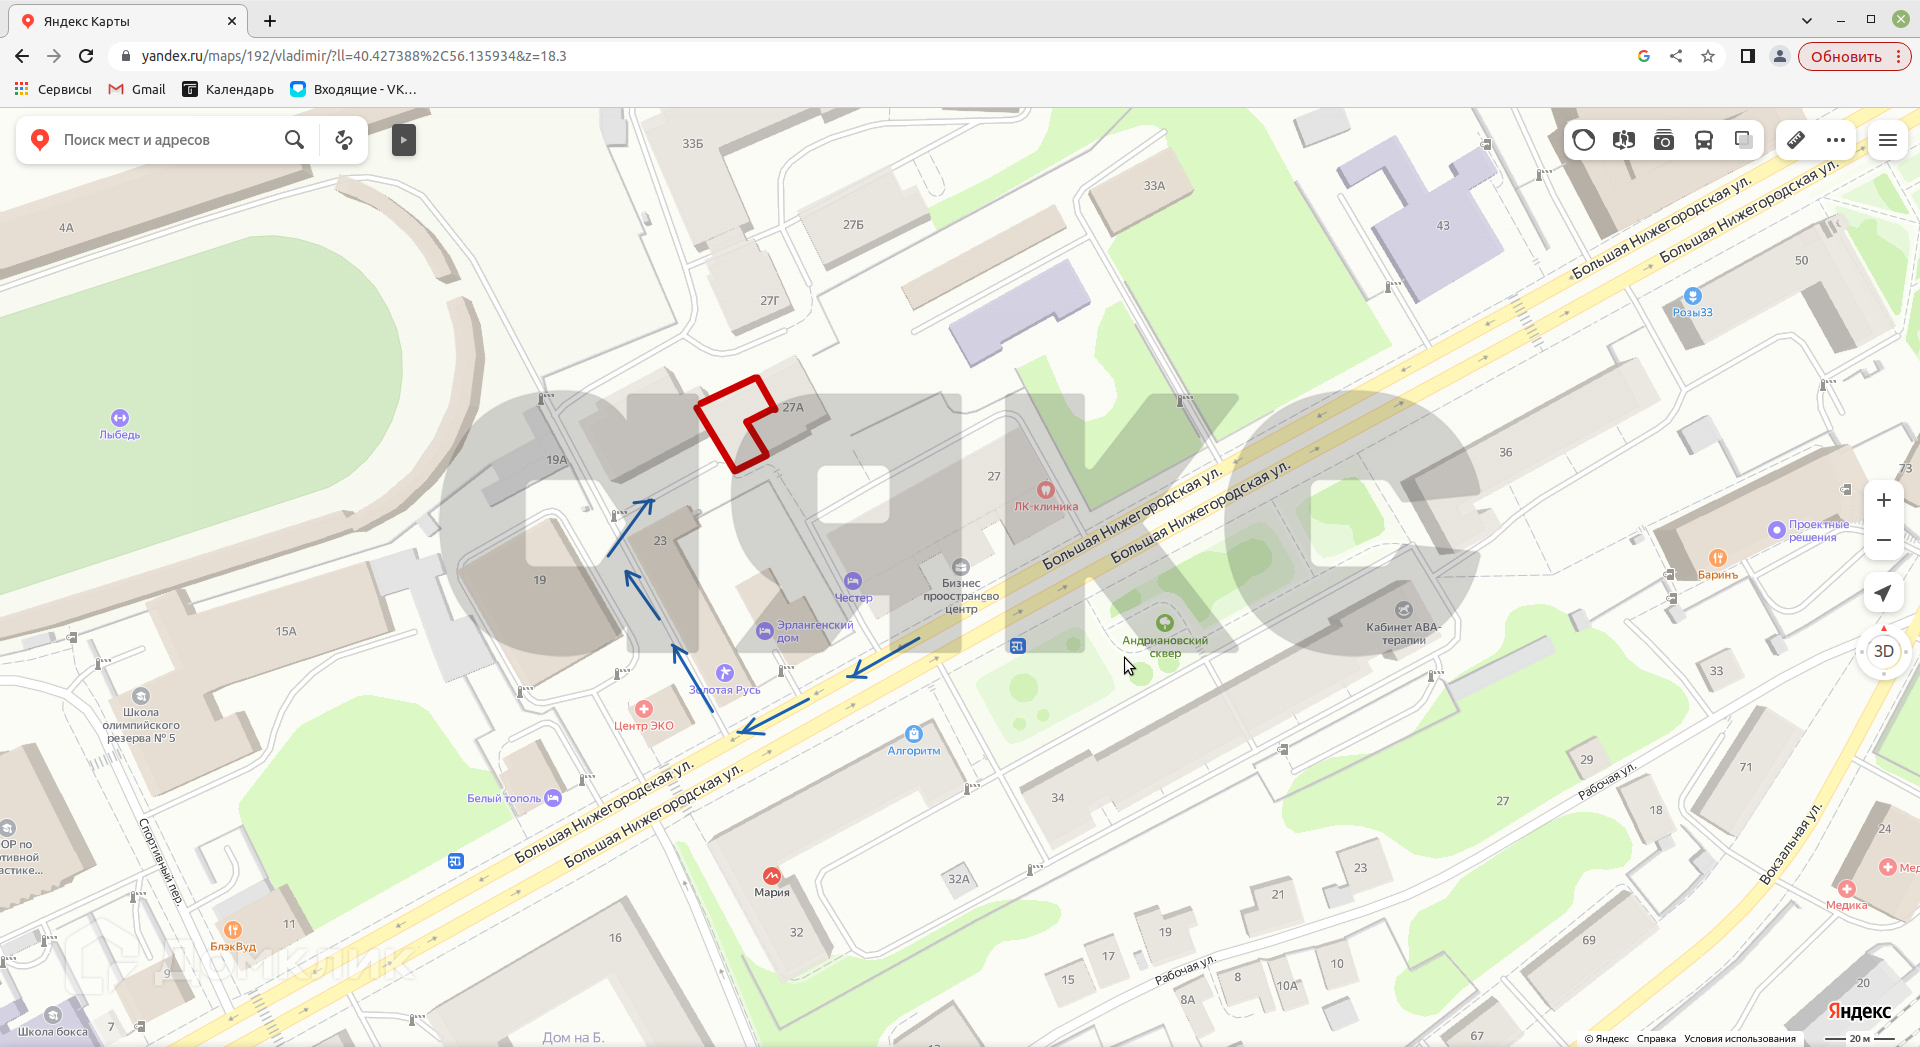The height and width of the screenshot is (1047, 1920).
Task: Open map layers selector
Action: pos(1744,140)
